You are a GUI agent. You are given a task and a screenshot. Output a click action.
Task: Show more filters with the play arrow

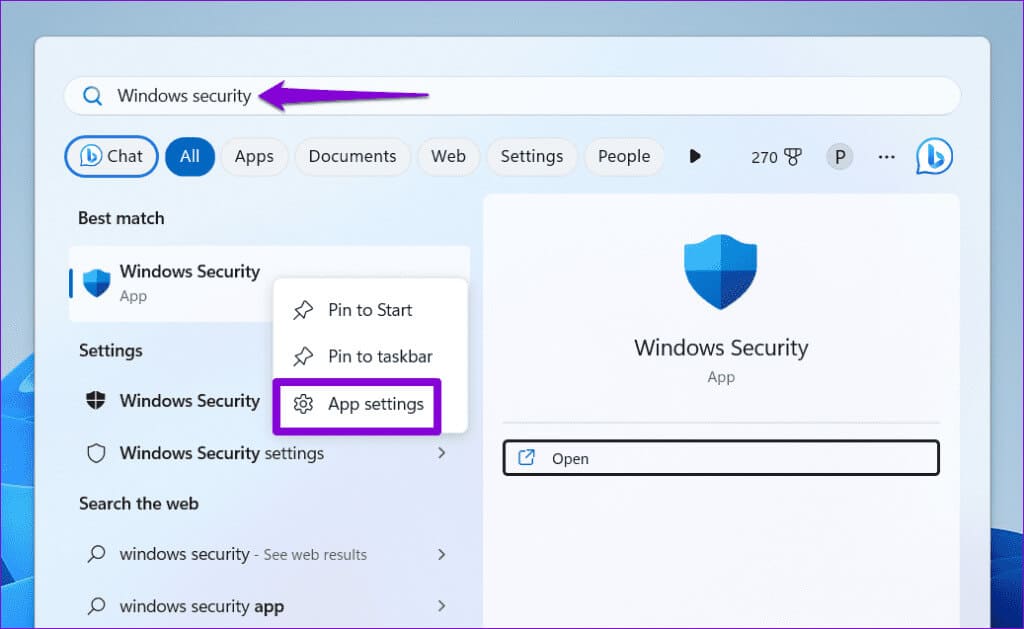(x=695, y=157)
